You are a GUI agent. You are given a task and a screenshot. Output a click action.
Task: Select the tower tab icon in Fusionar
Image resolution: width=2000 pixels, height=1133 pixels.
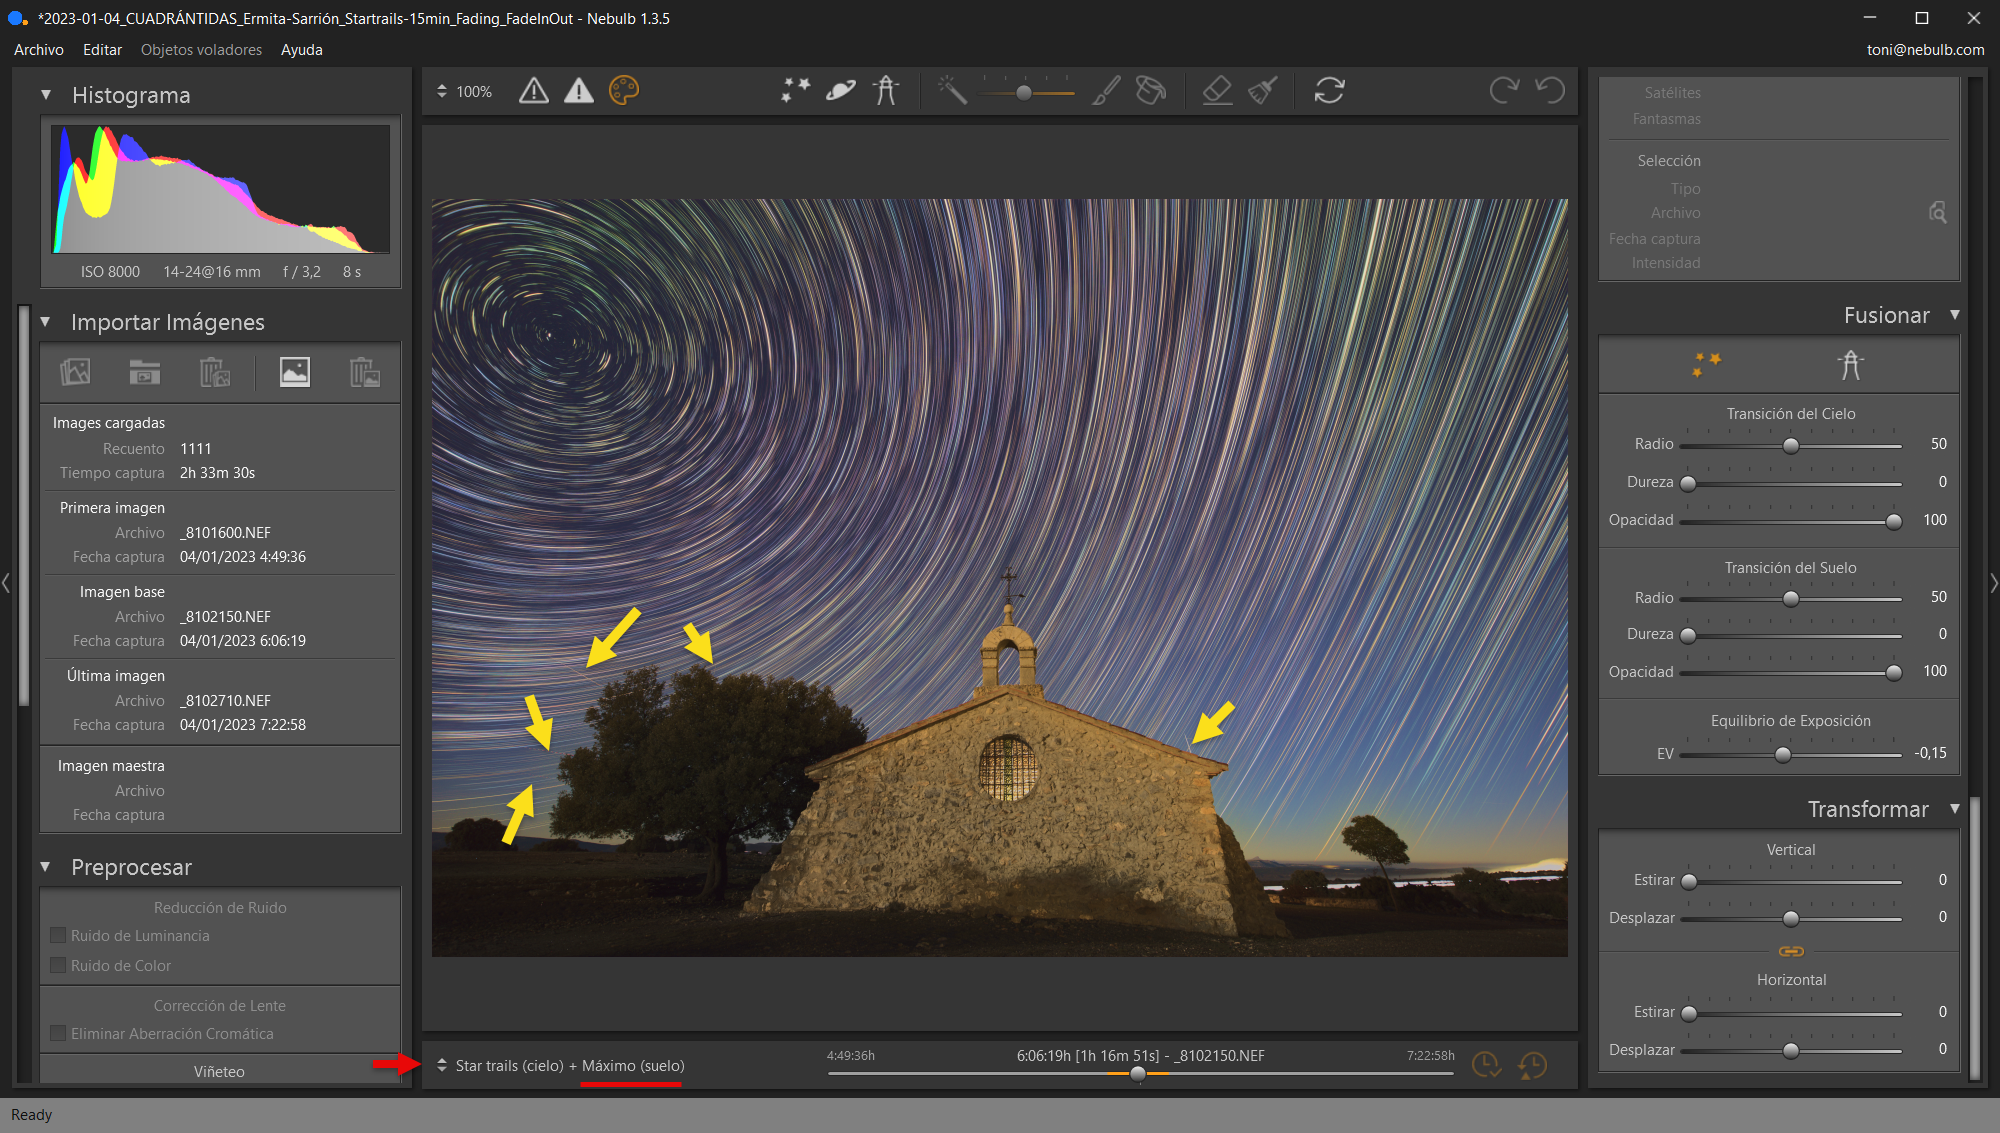click(1851, 364)
